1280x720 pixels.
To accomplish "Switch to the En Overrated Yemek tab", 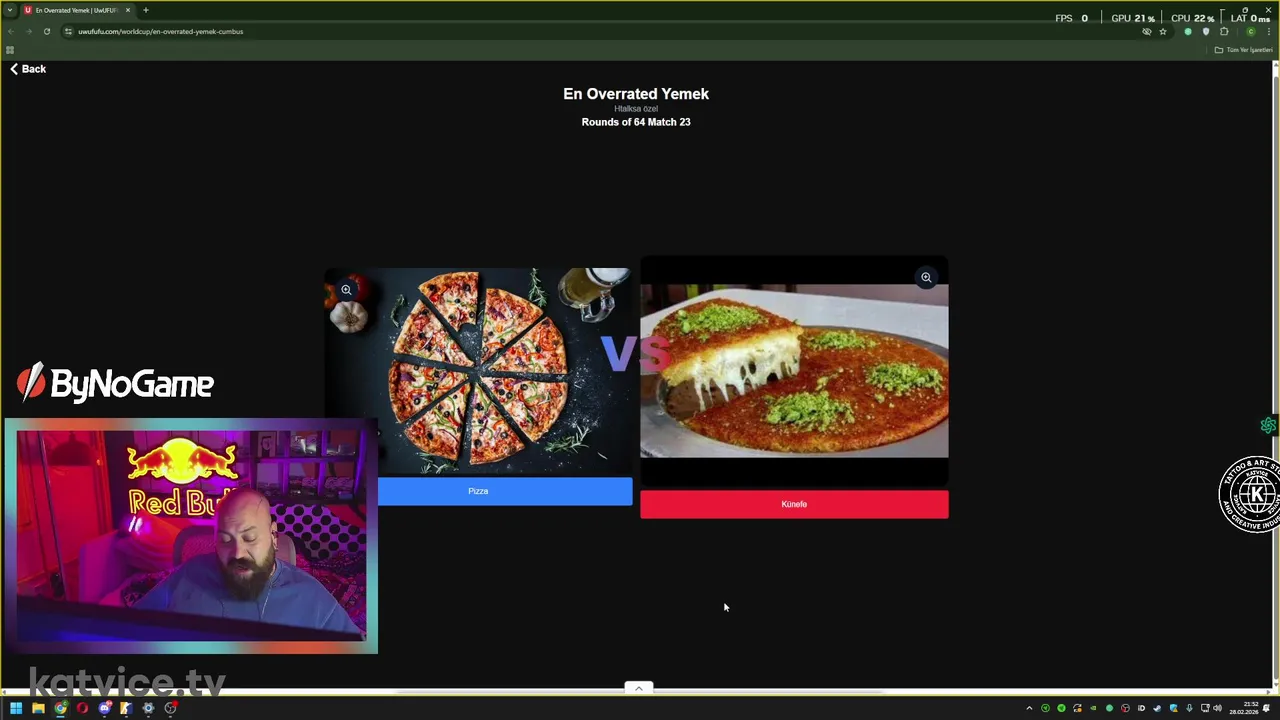I will tap(76, 10).
